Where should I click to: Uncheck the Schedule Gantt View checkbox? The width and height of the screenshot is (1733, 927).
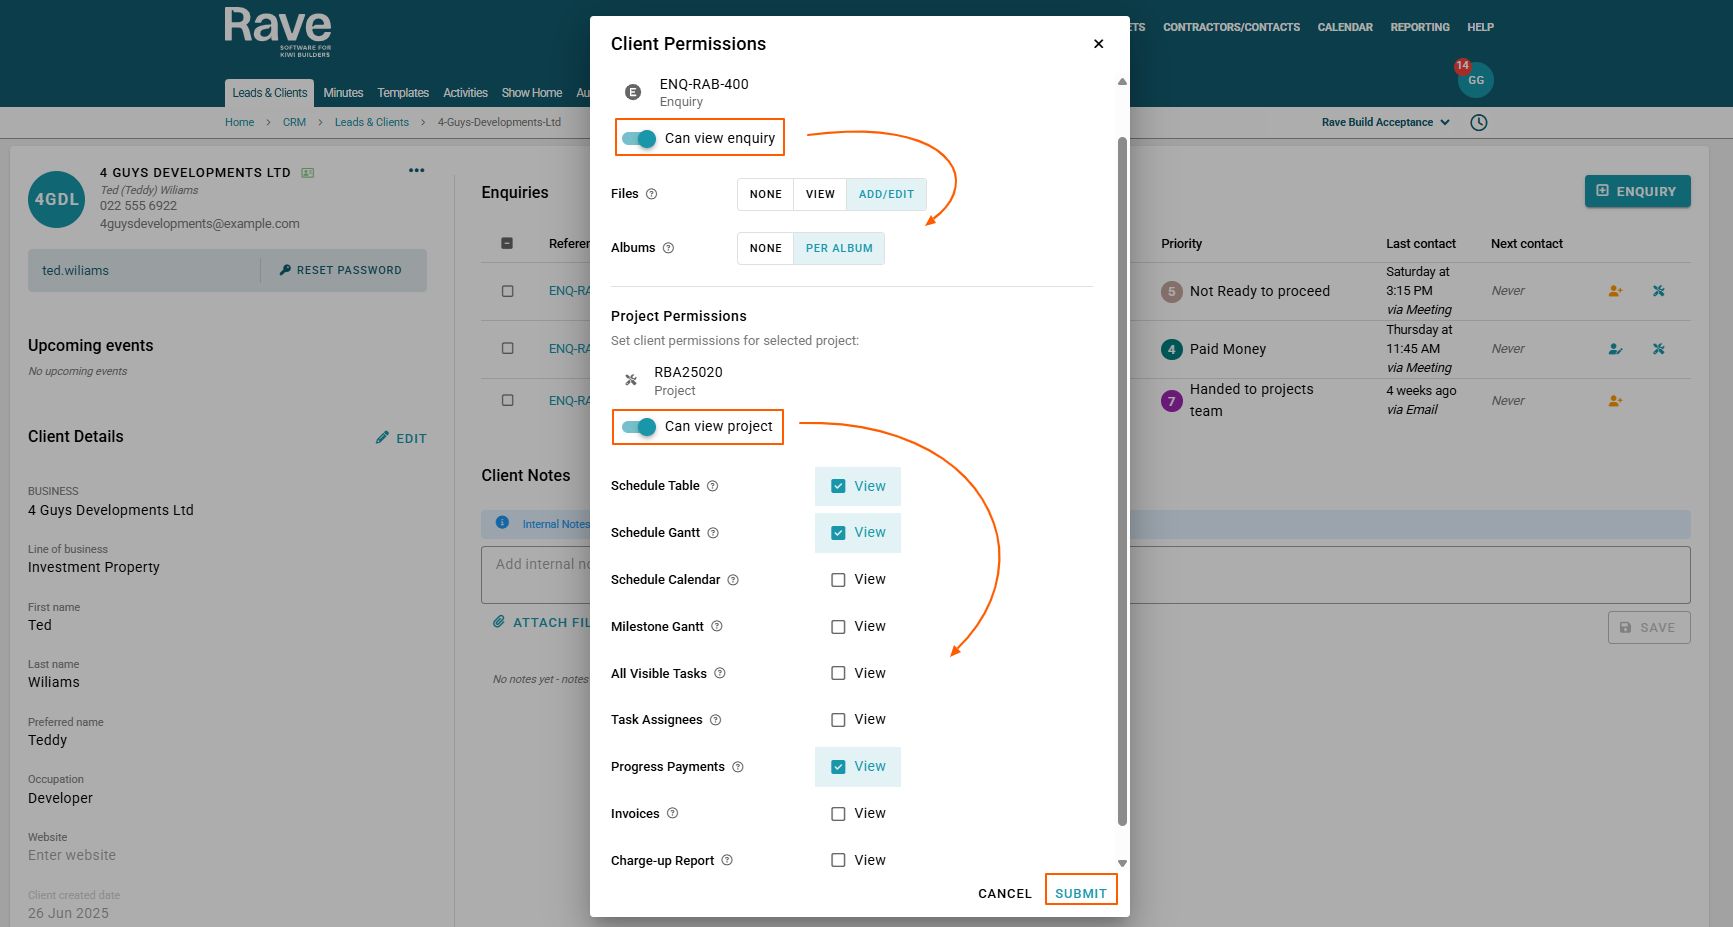(x=838, y=533)
